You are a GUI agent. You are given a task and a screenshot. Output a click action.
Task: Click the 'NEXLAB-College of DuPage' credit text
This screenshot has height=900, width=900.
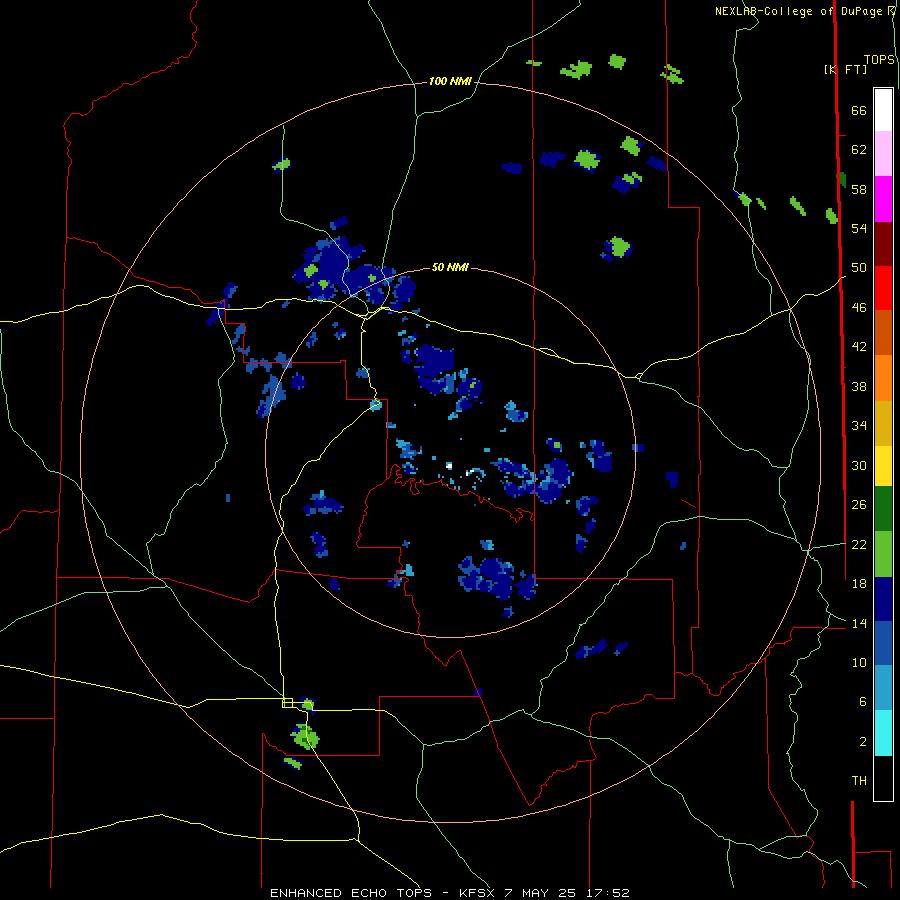798,11
